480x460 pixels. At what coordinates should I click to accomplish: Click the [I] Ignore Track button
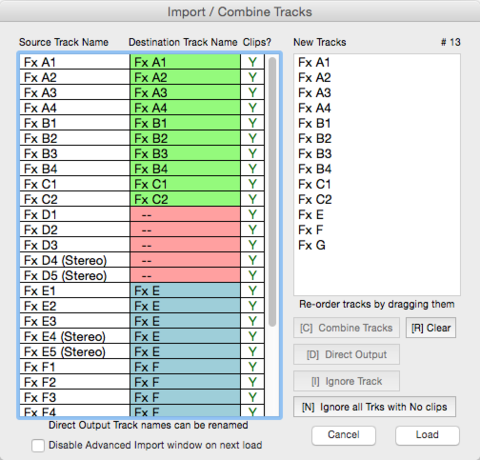point(346,381)
